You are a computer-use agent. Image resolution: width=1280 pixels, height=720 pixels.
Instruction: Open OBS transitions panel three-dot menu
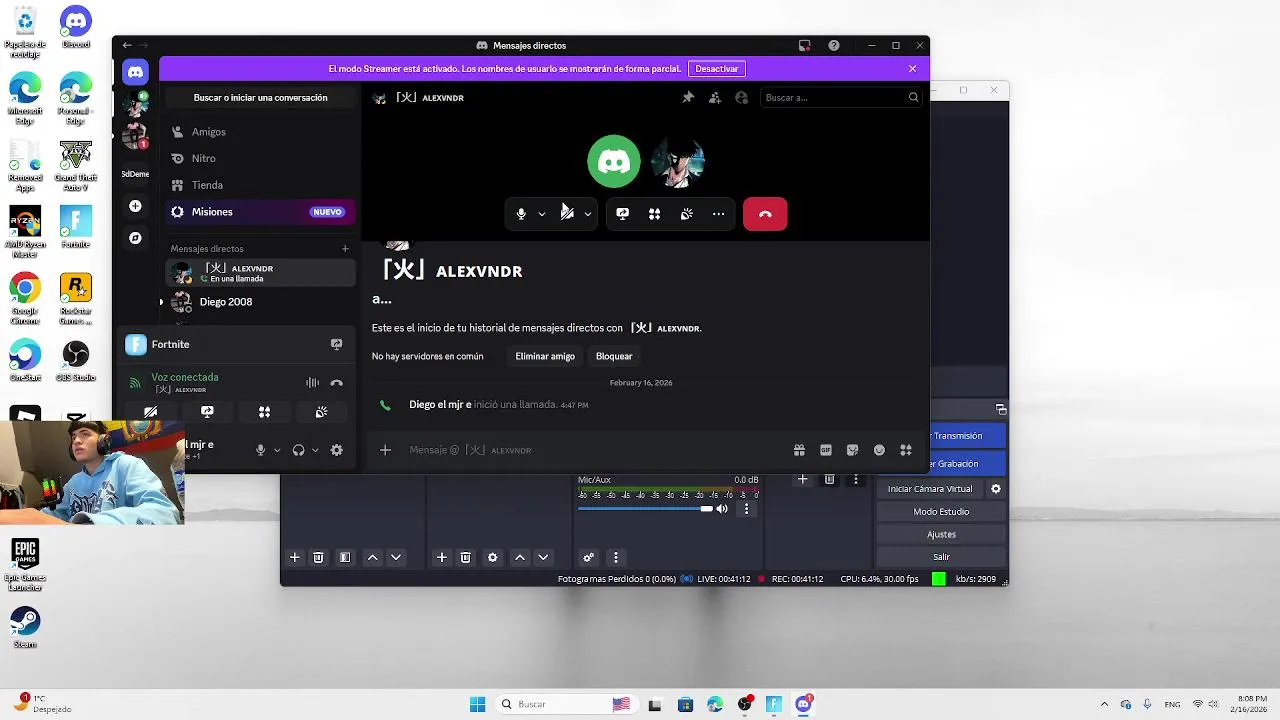point(855,480)
